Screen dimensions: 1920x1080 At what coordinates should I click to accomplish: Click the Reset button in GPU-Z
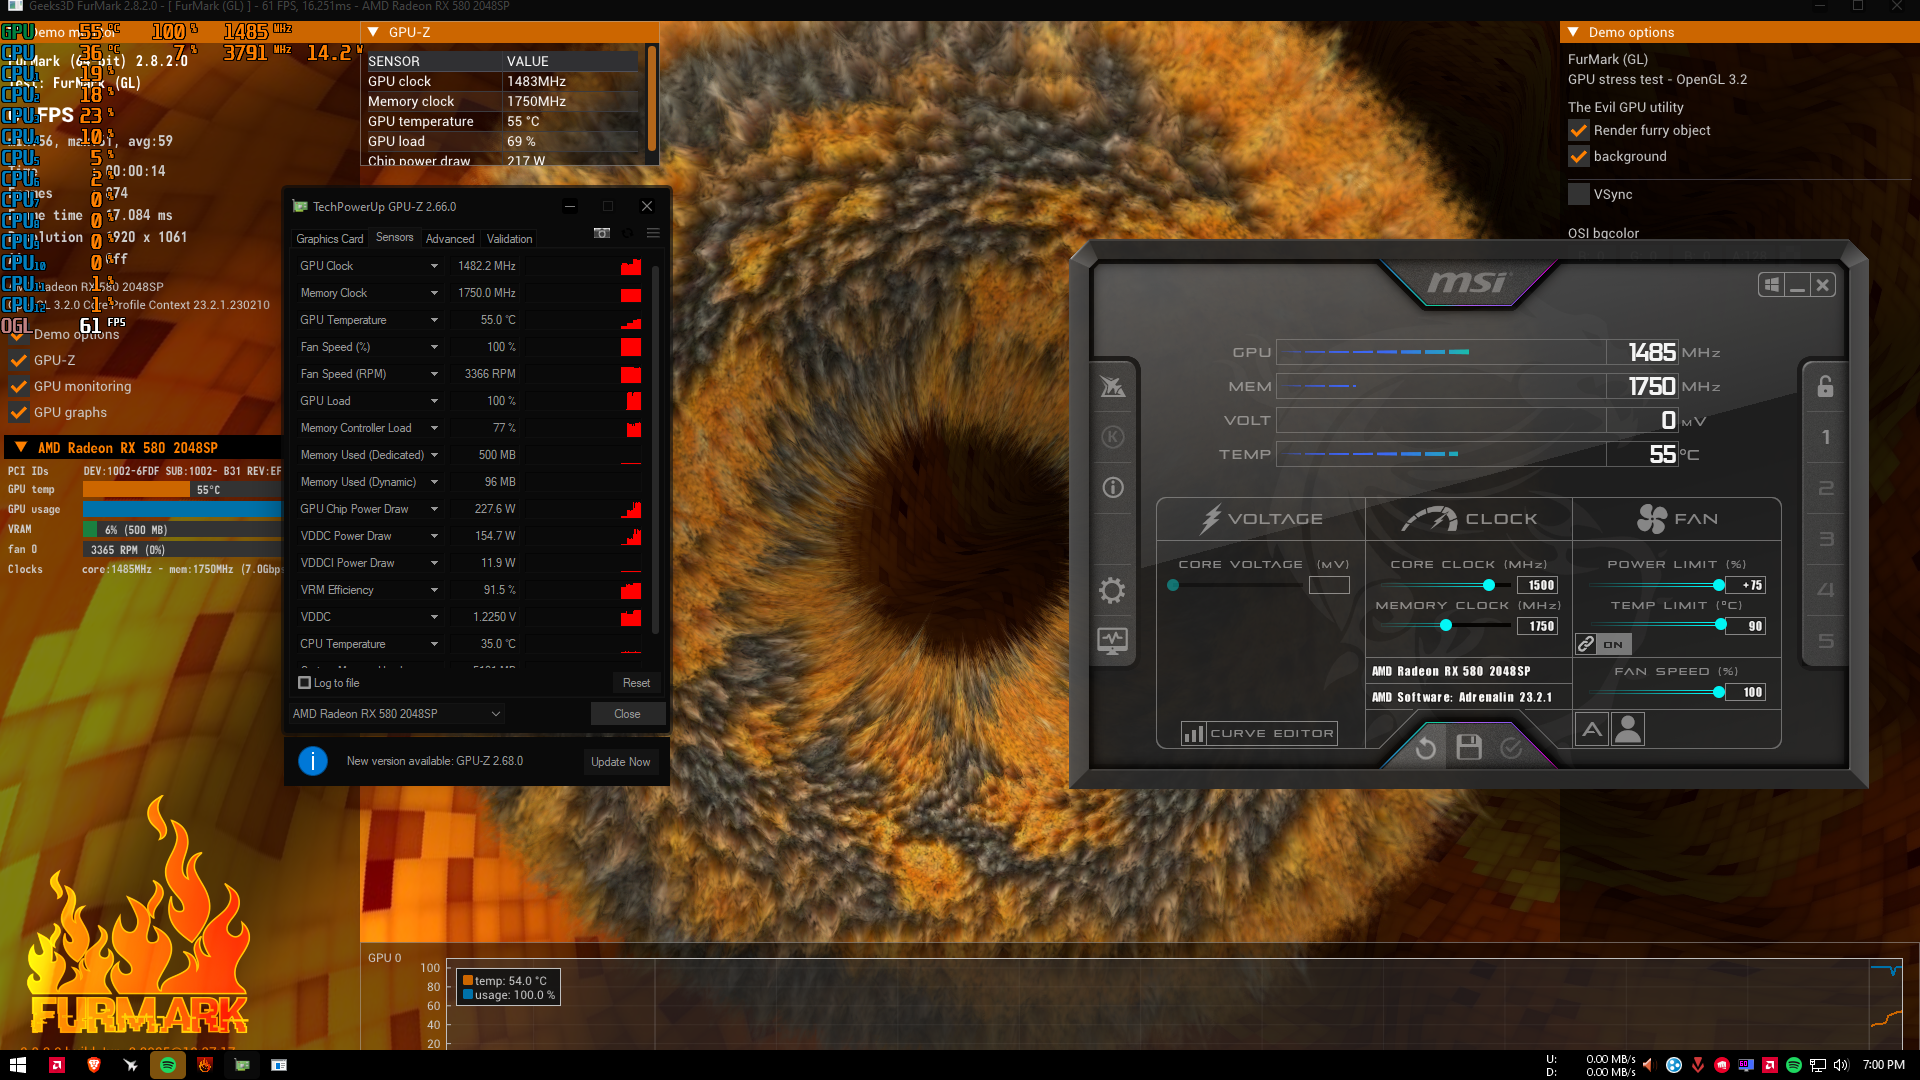pyautogui.click(x=636, y=683)
